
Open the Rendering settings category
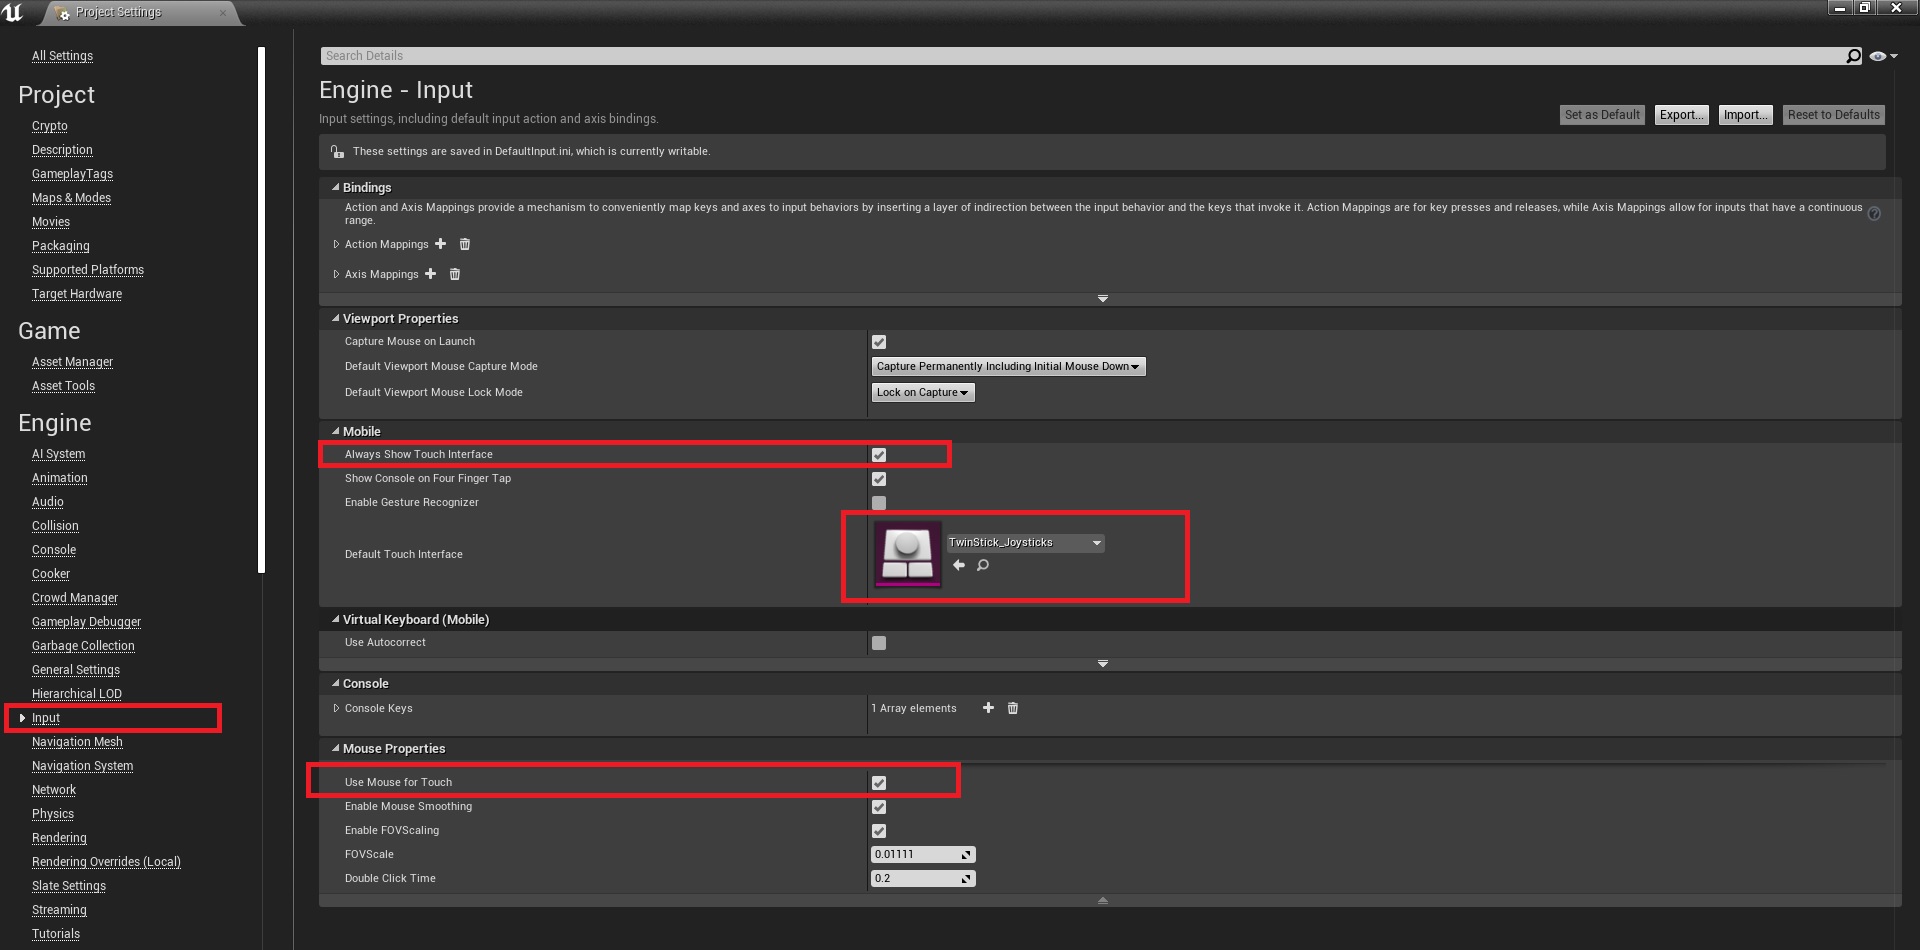coord(59,838)
